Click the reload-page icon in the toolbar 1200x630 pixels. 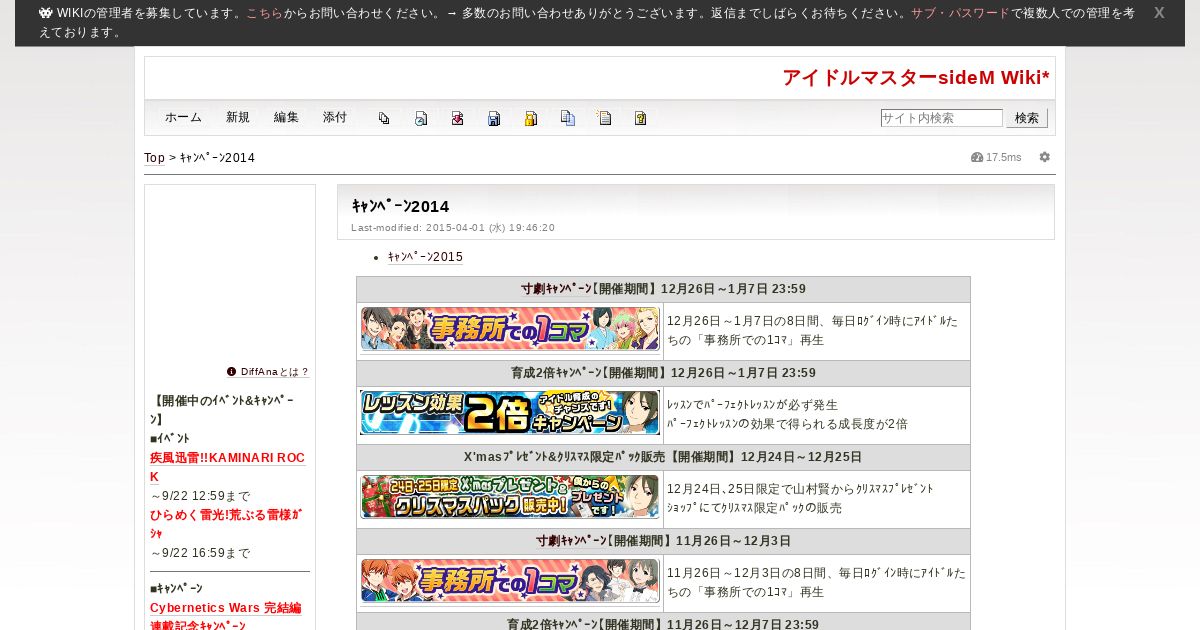click(421, 118)
